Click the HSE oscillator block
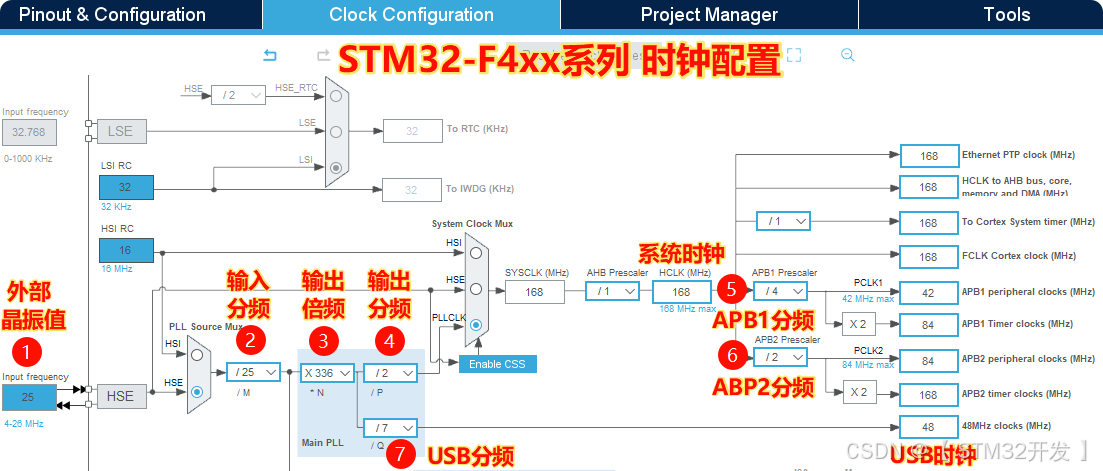 120,396
